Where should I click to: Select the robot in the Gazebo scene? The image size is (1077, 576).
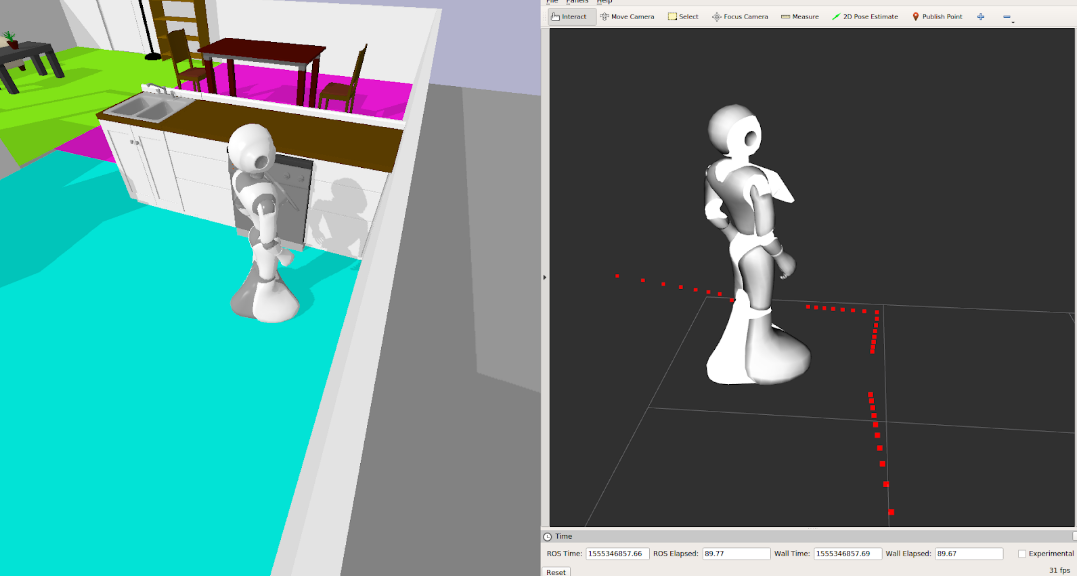263,223
